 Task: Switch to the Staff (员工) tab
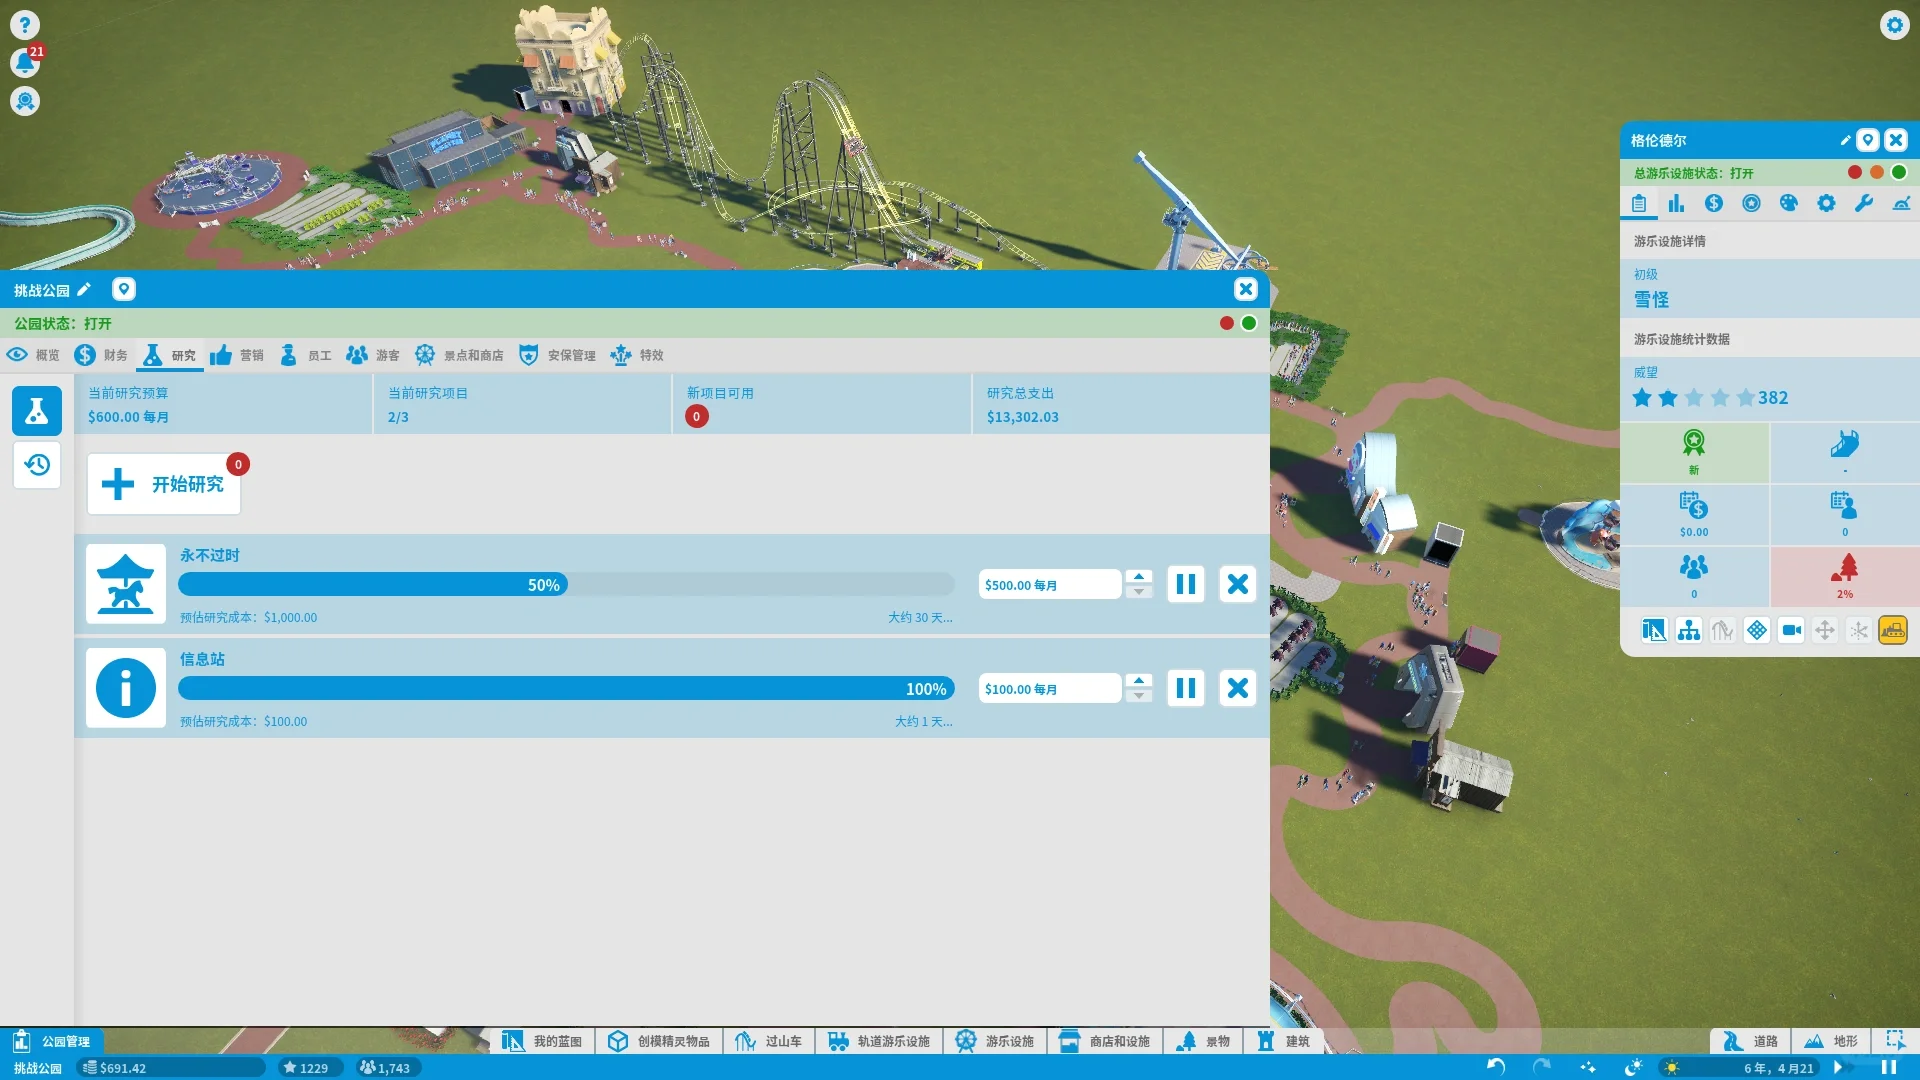point(306,355)
